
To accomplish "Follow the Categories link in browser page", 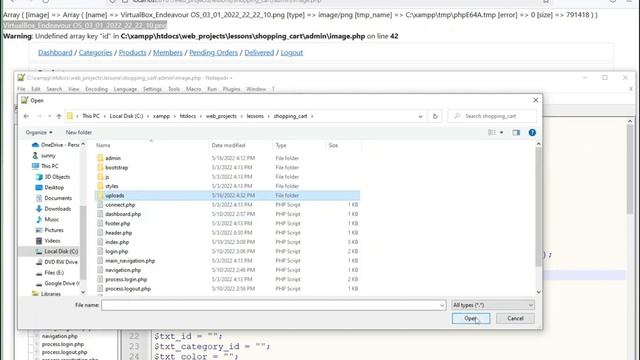I will coord(95,53).
